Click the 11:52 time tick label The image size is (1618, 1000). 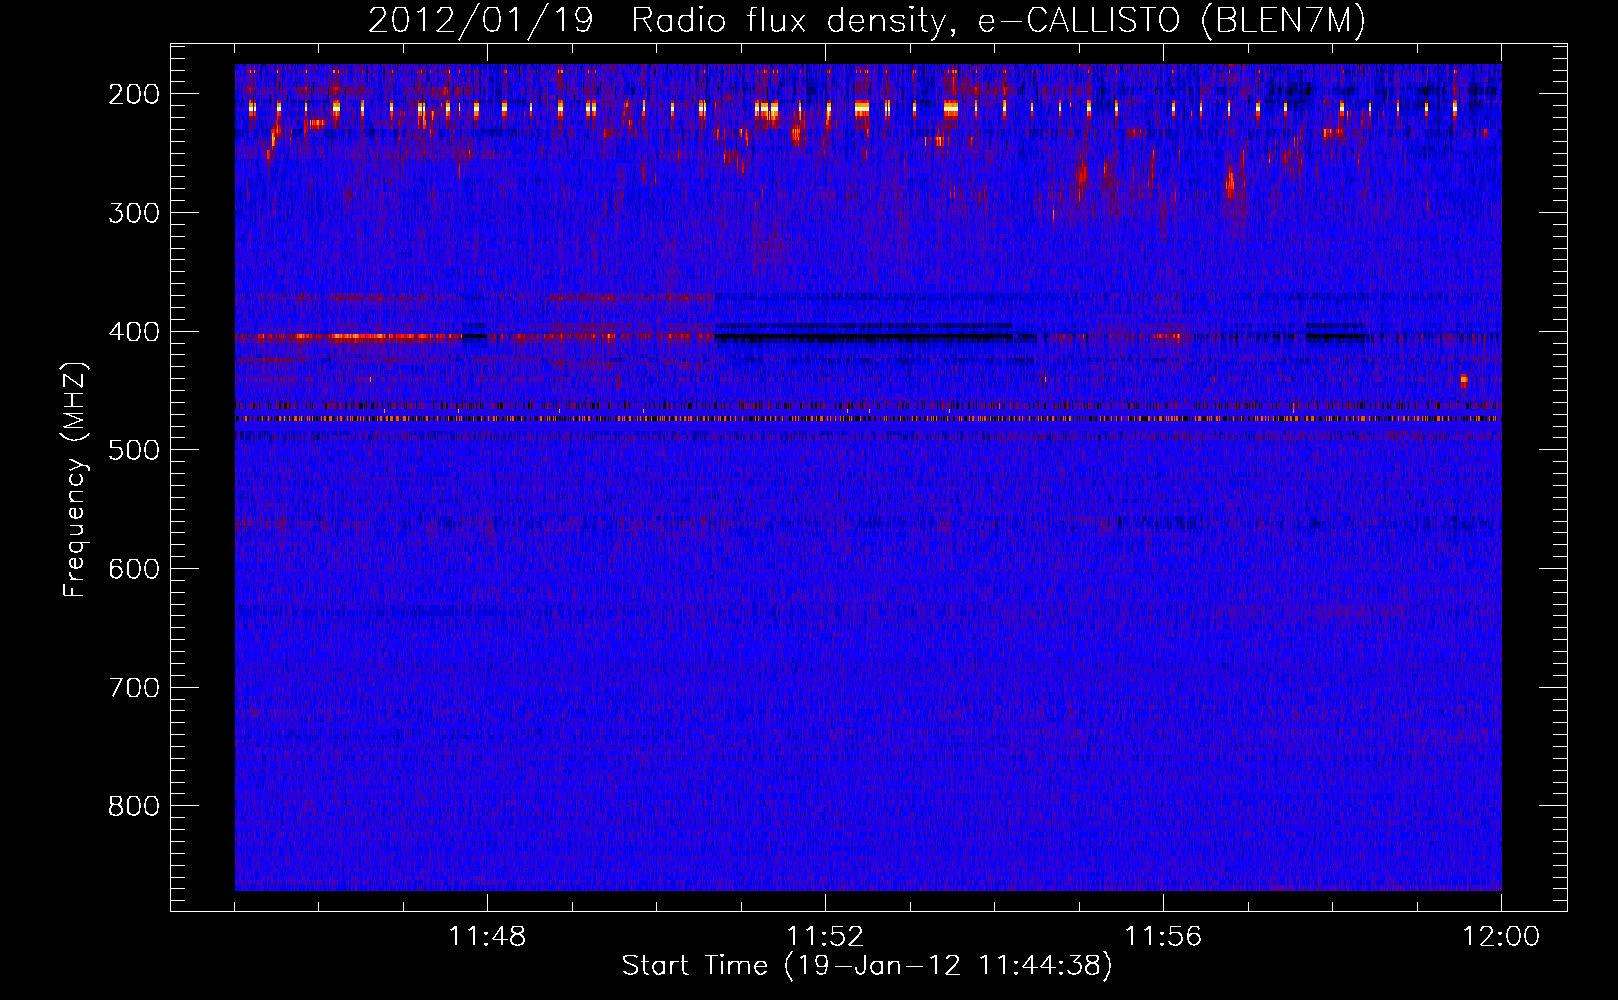click(825, 937)
